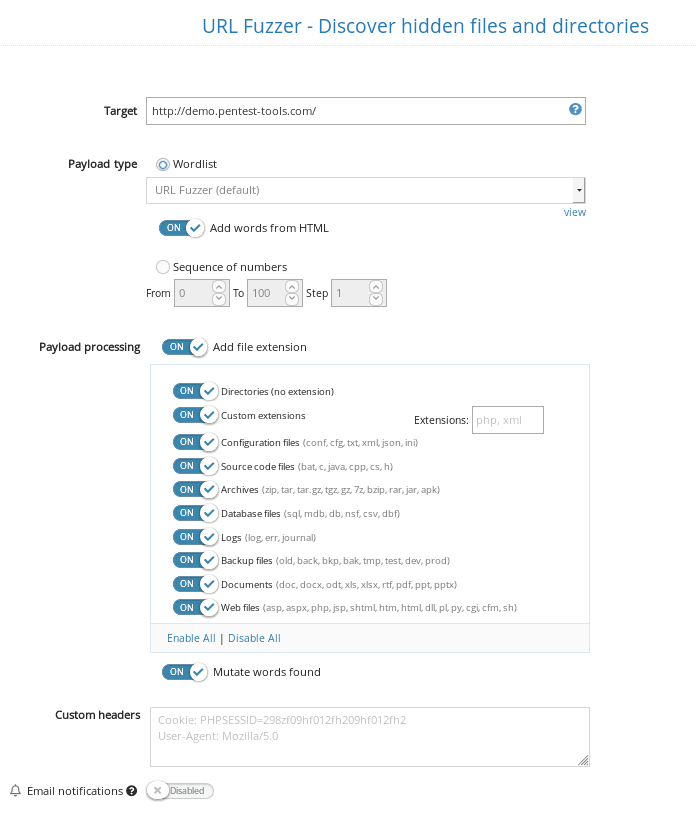This screenshot has height=826, width=697.
Task: Select the Sequence of numbers payload type
Action: [x=162, y=267]
